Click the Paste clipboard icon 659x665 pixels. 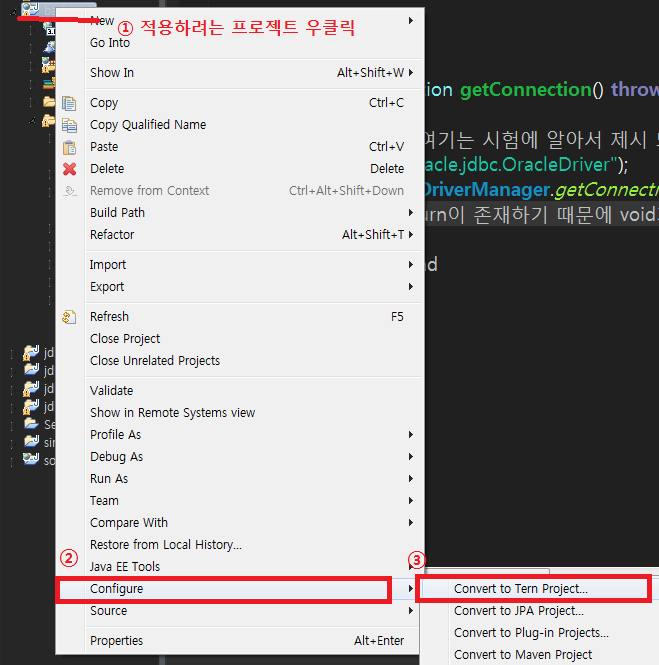point(69,147)
